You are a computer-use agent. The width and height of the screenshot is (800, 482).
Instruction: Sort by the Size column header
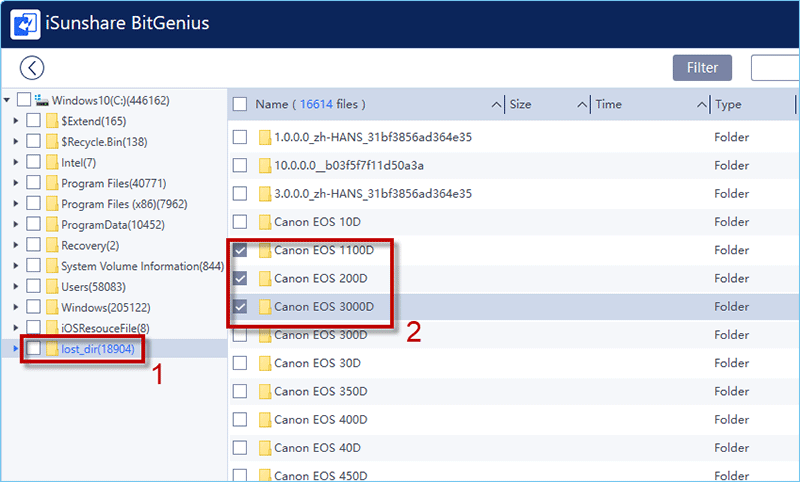tap(520, 104)
